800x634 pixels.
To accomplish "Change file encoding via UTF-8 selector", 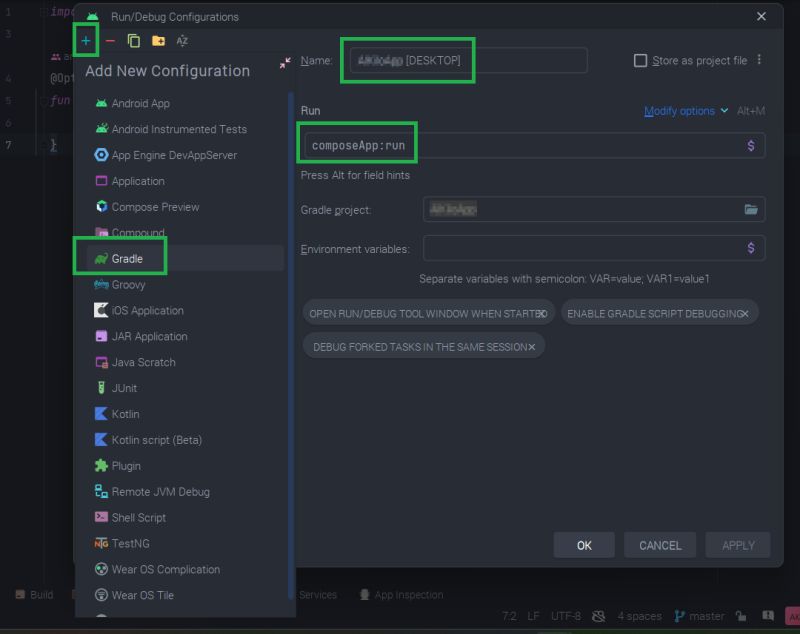I will (568, 615).
